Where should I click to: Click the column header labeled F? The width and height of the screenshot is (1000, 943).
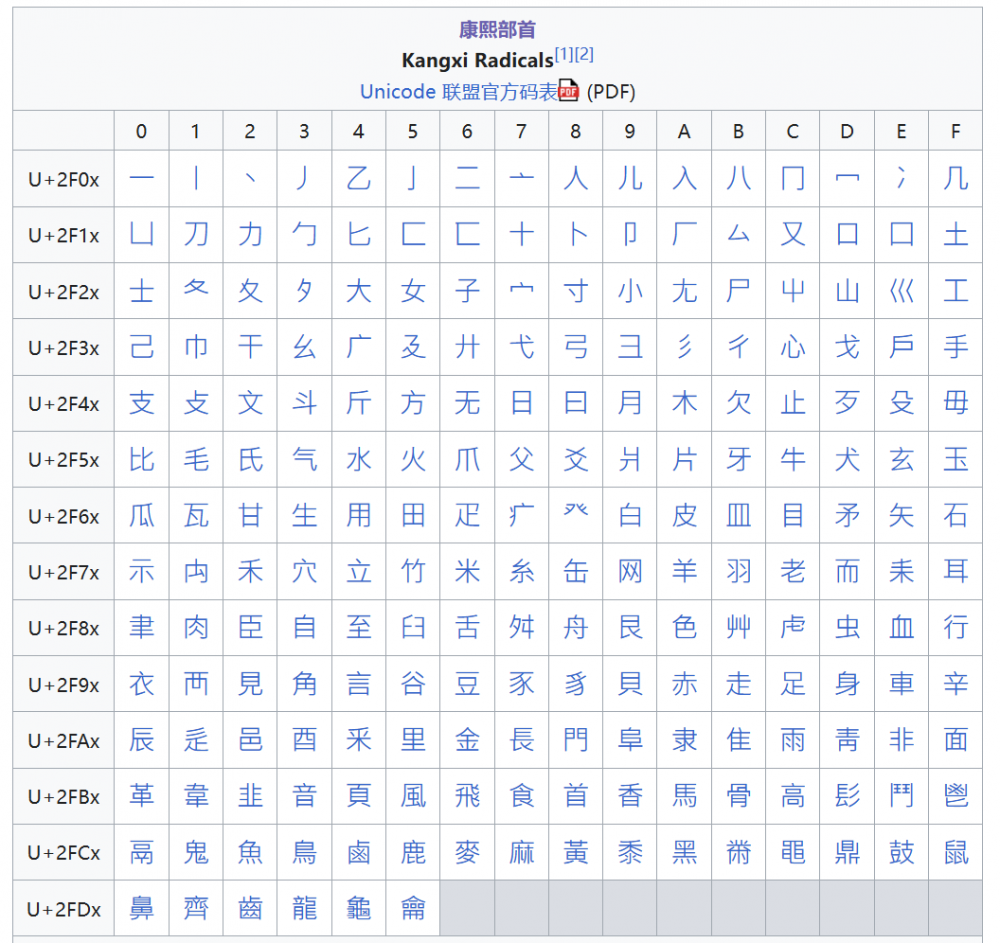(955, 131)
